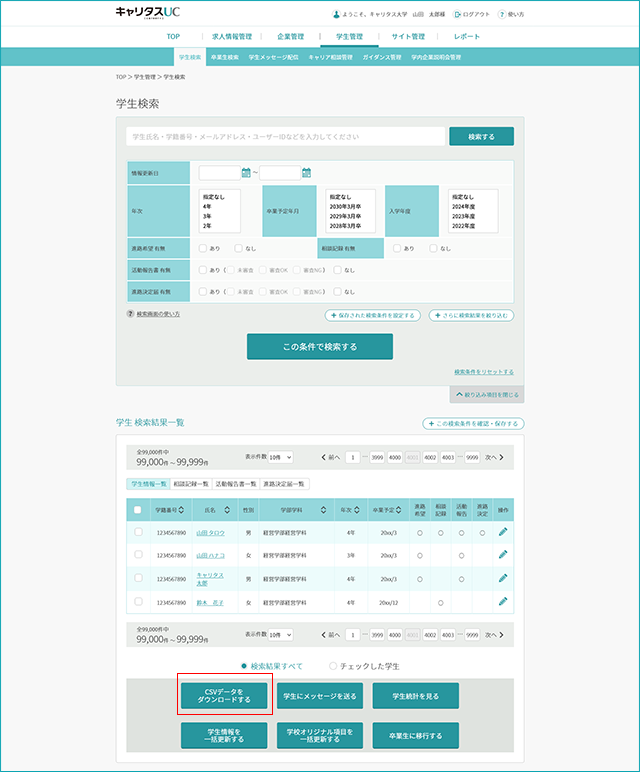Screen dimensions: 640x772
Task: Open the end date calendar picker icon
Action: click(x=306, y=173)
